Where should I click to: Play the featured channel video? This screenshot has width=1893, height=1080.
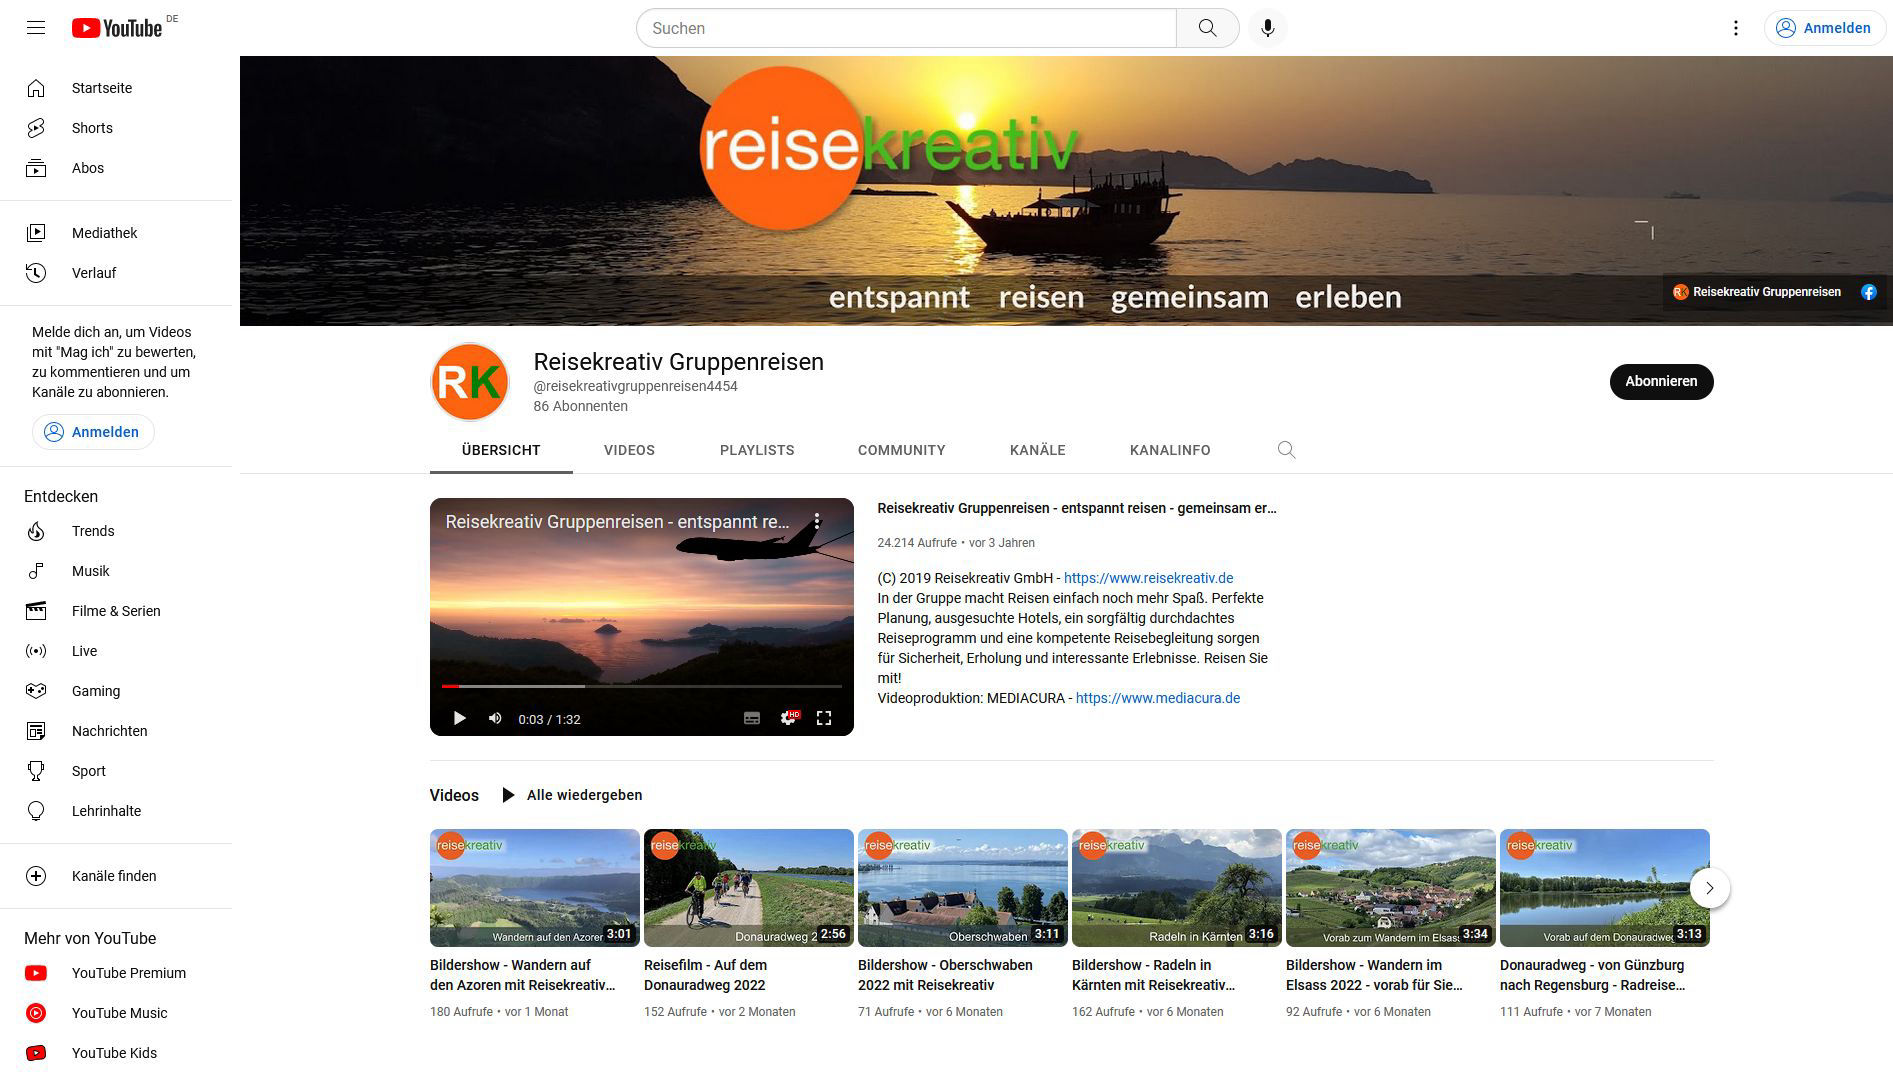click(459, 718)
